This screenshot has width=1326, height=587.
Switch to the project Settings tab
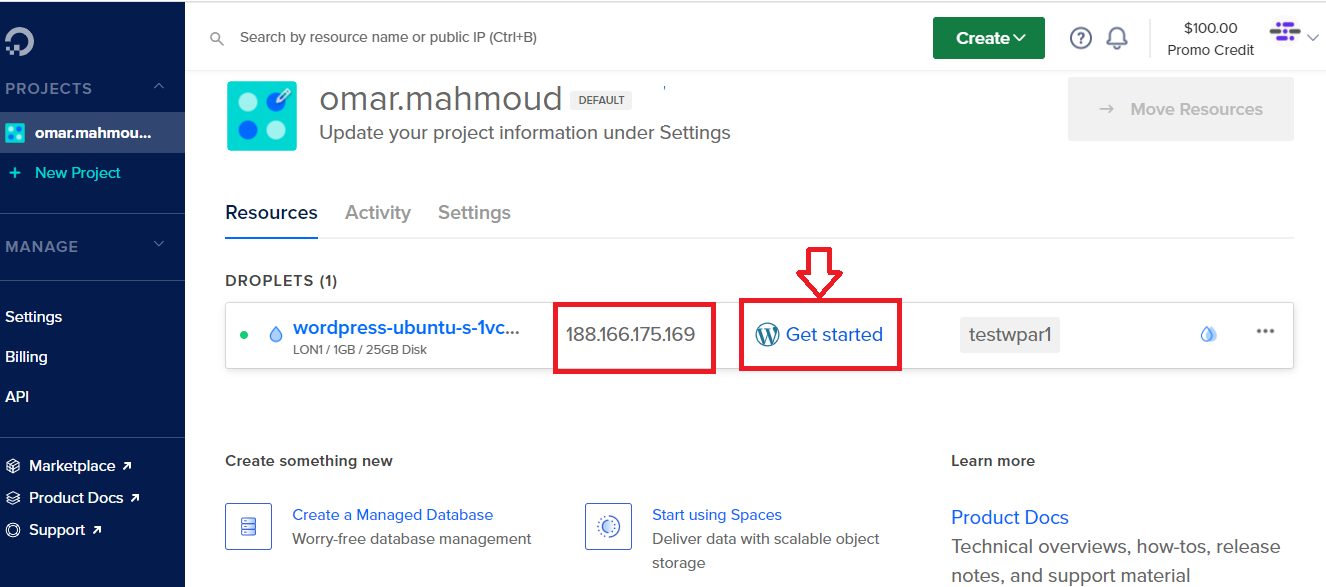pos(474,213)
